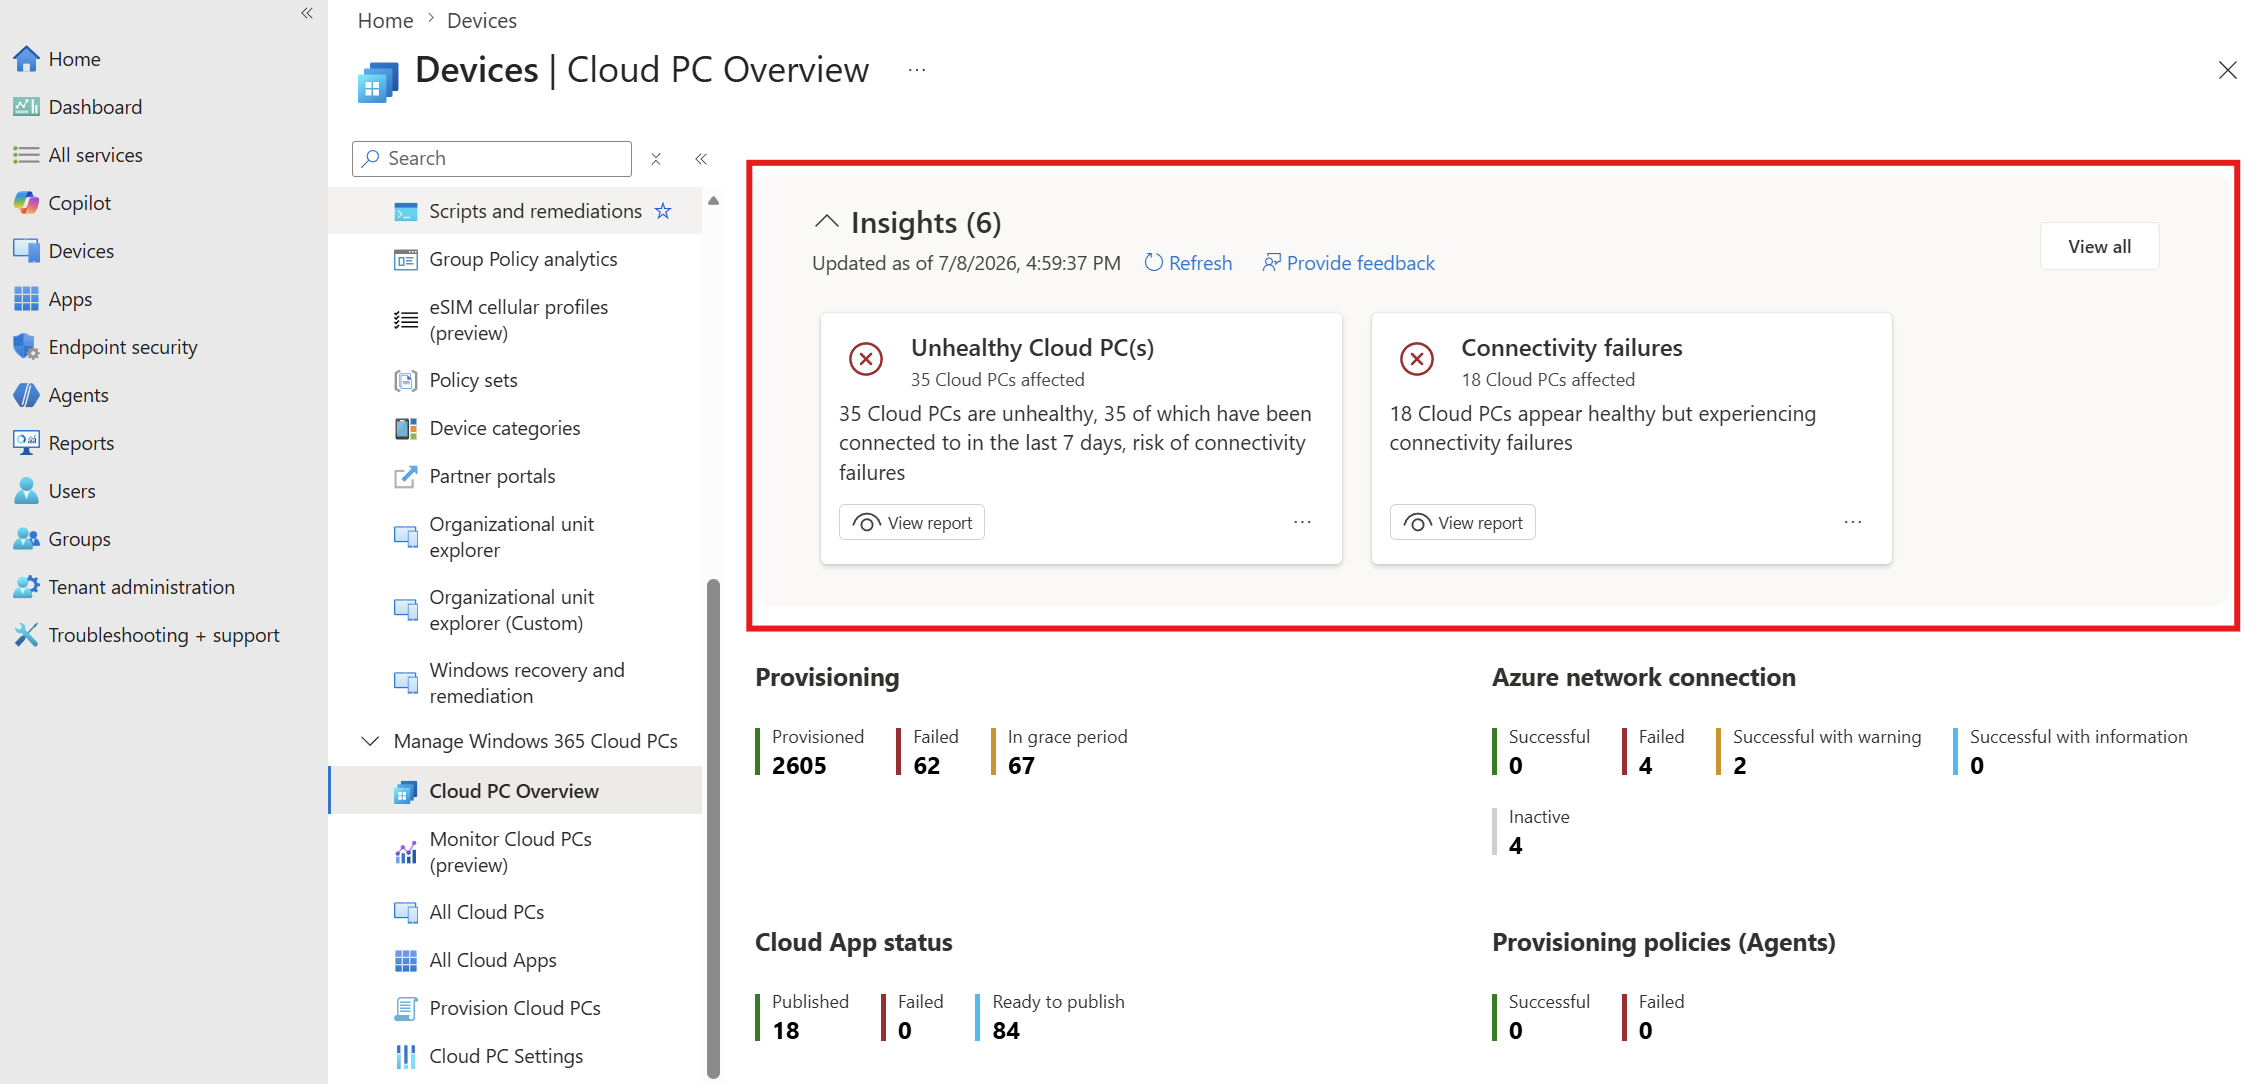The image size is (2257, 1084).
Task: Collapse the main left navigation
Action: [307, 13]
